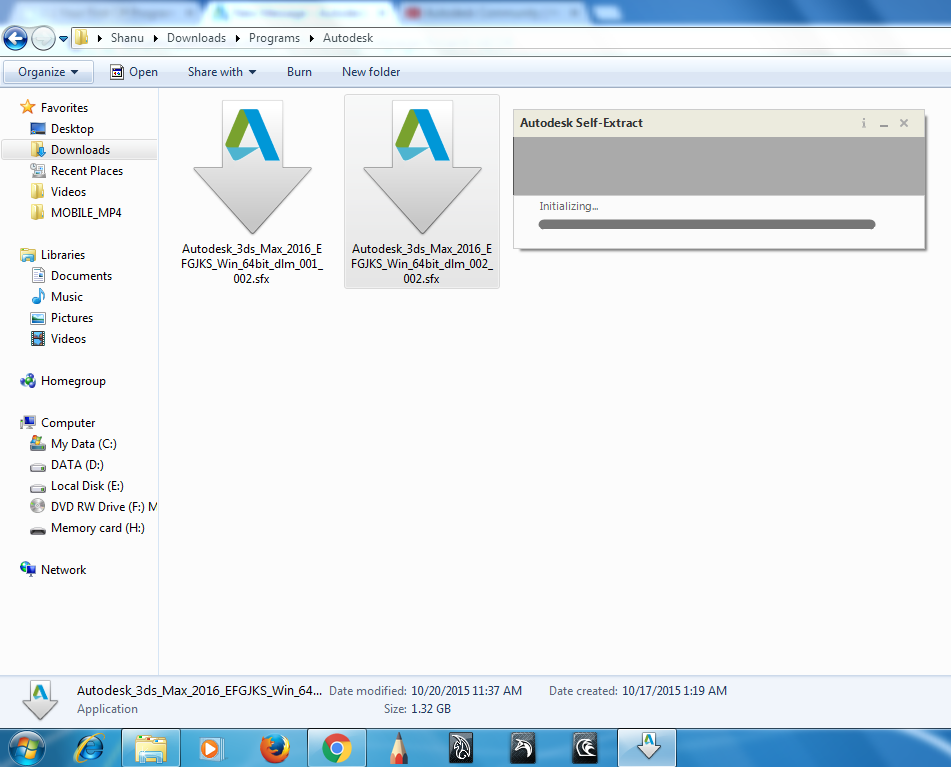
Task: Open the third dark creature icon on taskbar
Action: click(x=585, y=748)
